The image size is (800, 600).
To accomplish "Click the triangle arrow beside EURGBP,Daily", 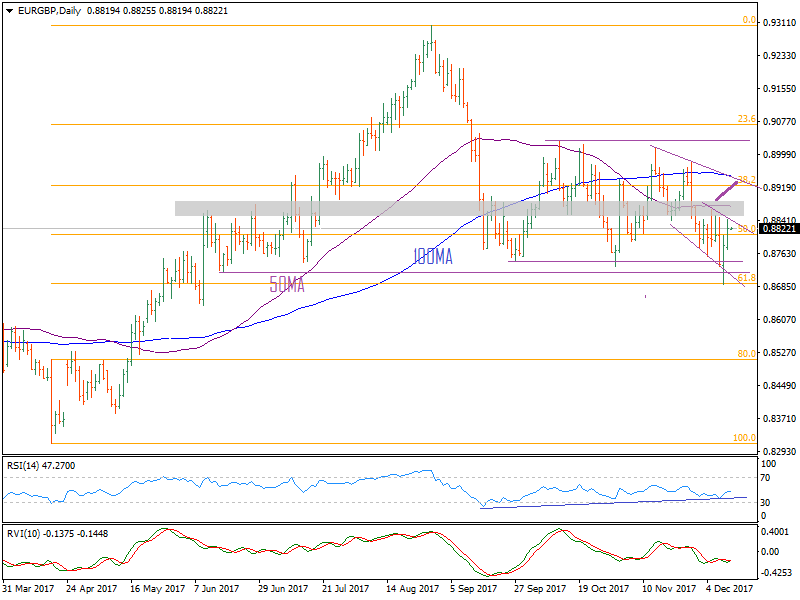I will tap(8, 10).
